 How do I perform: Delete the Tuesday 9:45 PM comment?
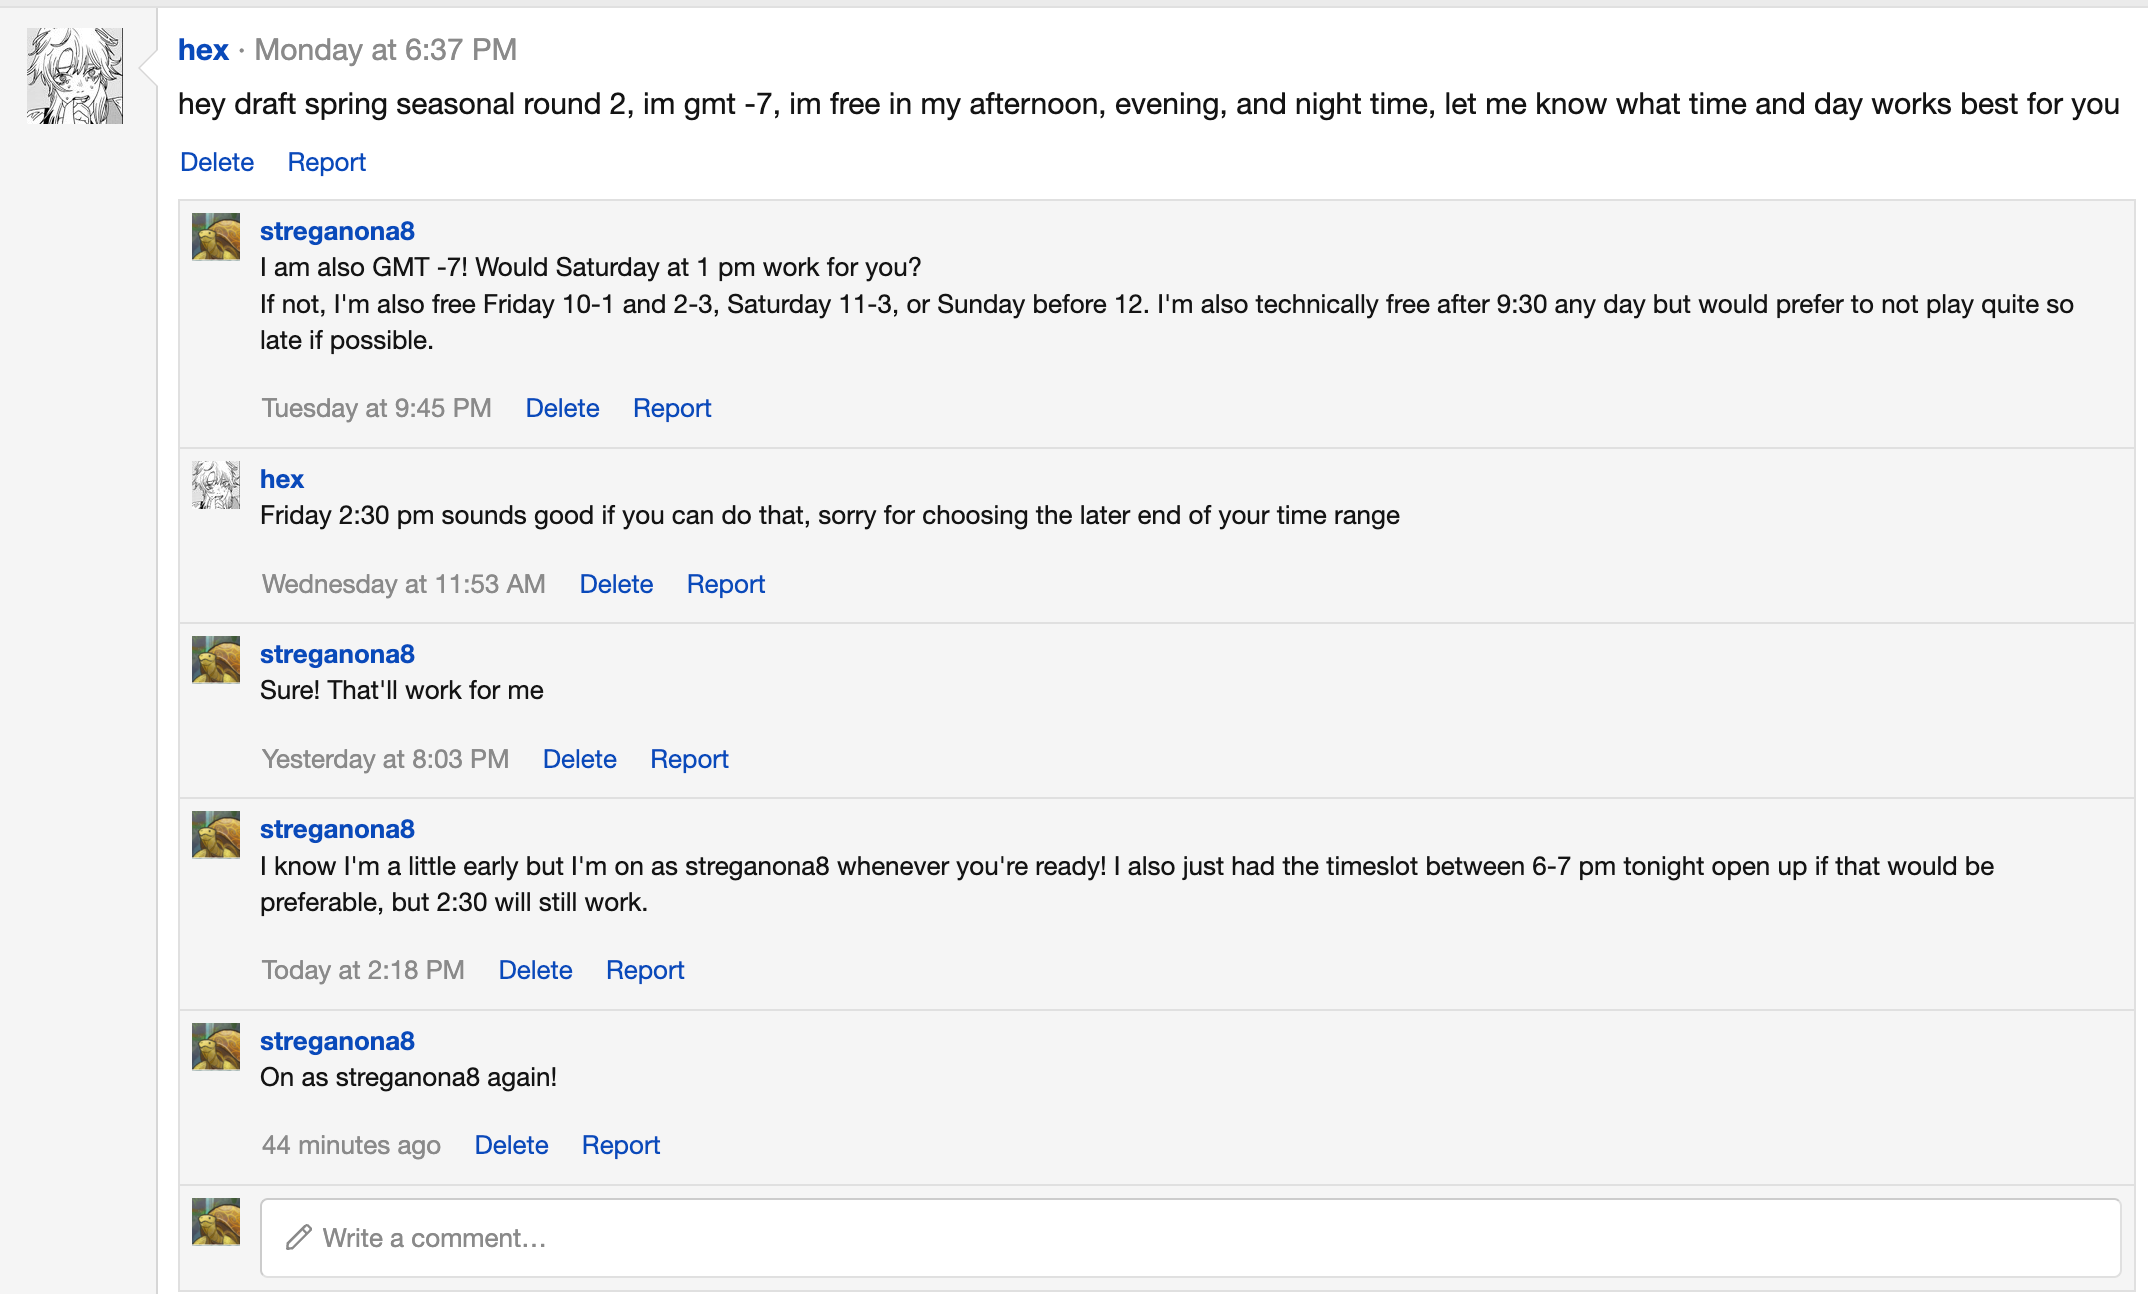pos(563,408)
